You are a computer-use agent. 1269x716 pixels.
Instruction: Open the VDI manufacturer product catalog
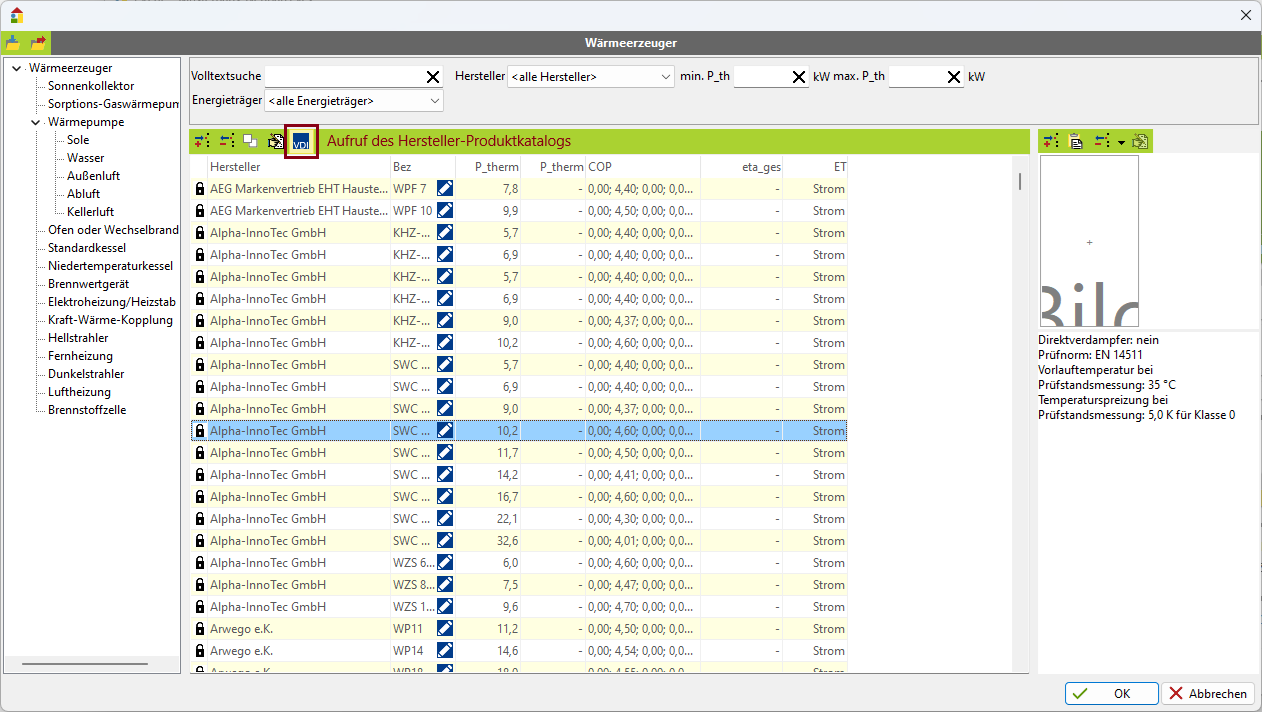coord(301,142)
